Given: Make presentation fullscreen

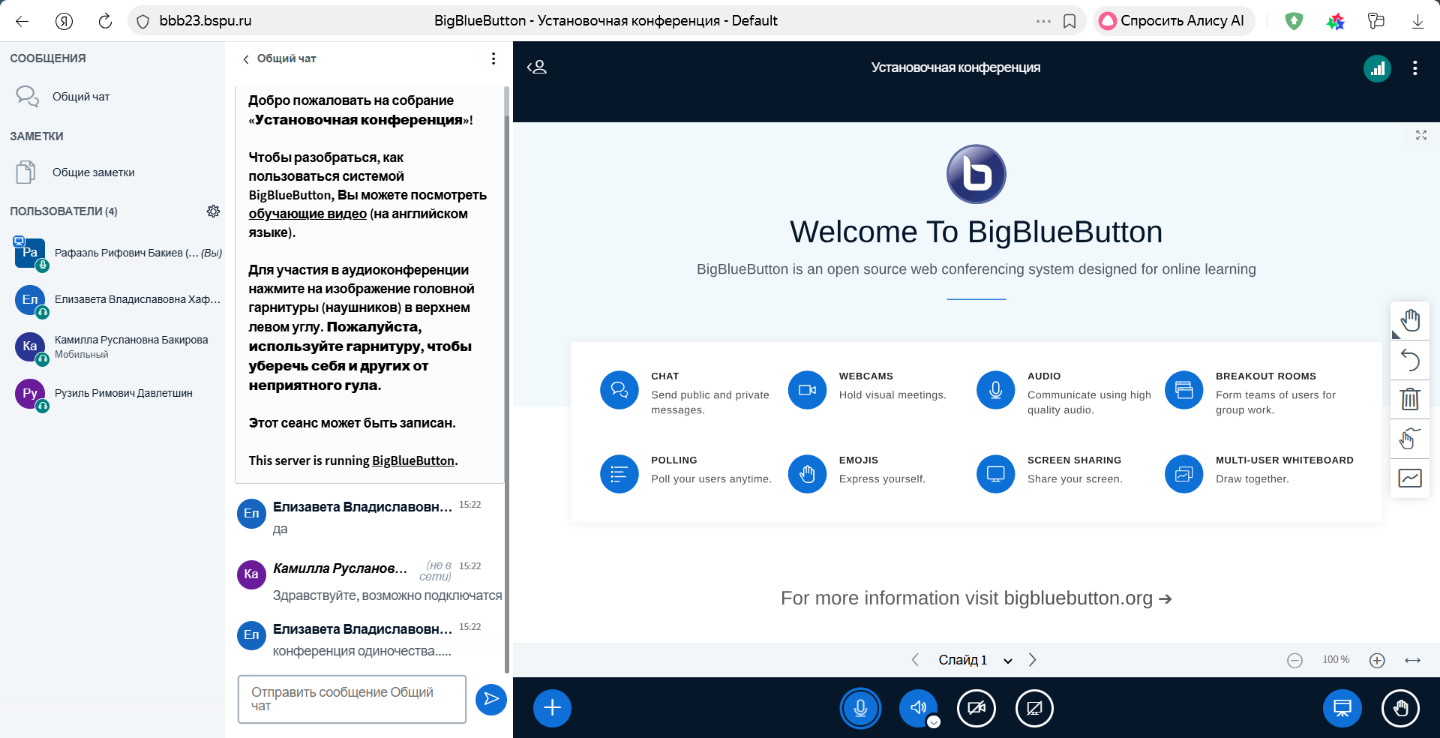Looking at the screenshot, I should pos(1421,135).
